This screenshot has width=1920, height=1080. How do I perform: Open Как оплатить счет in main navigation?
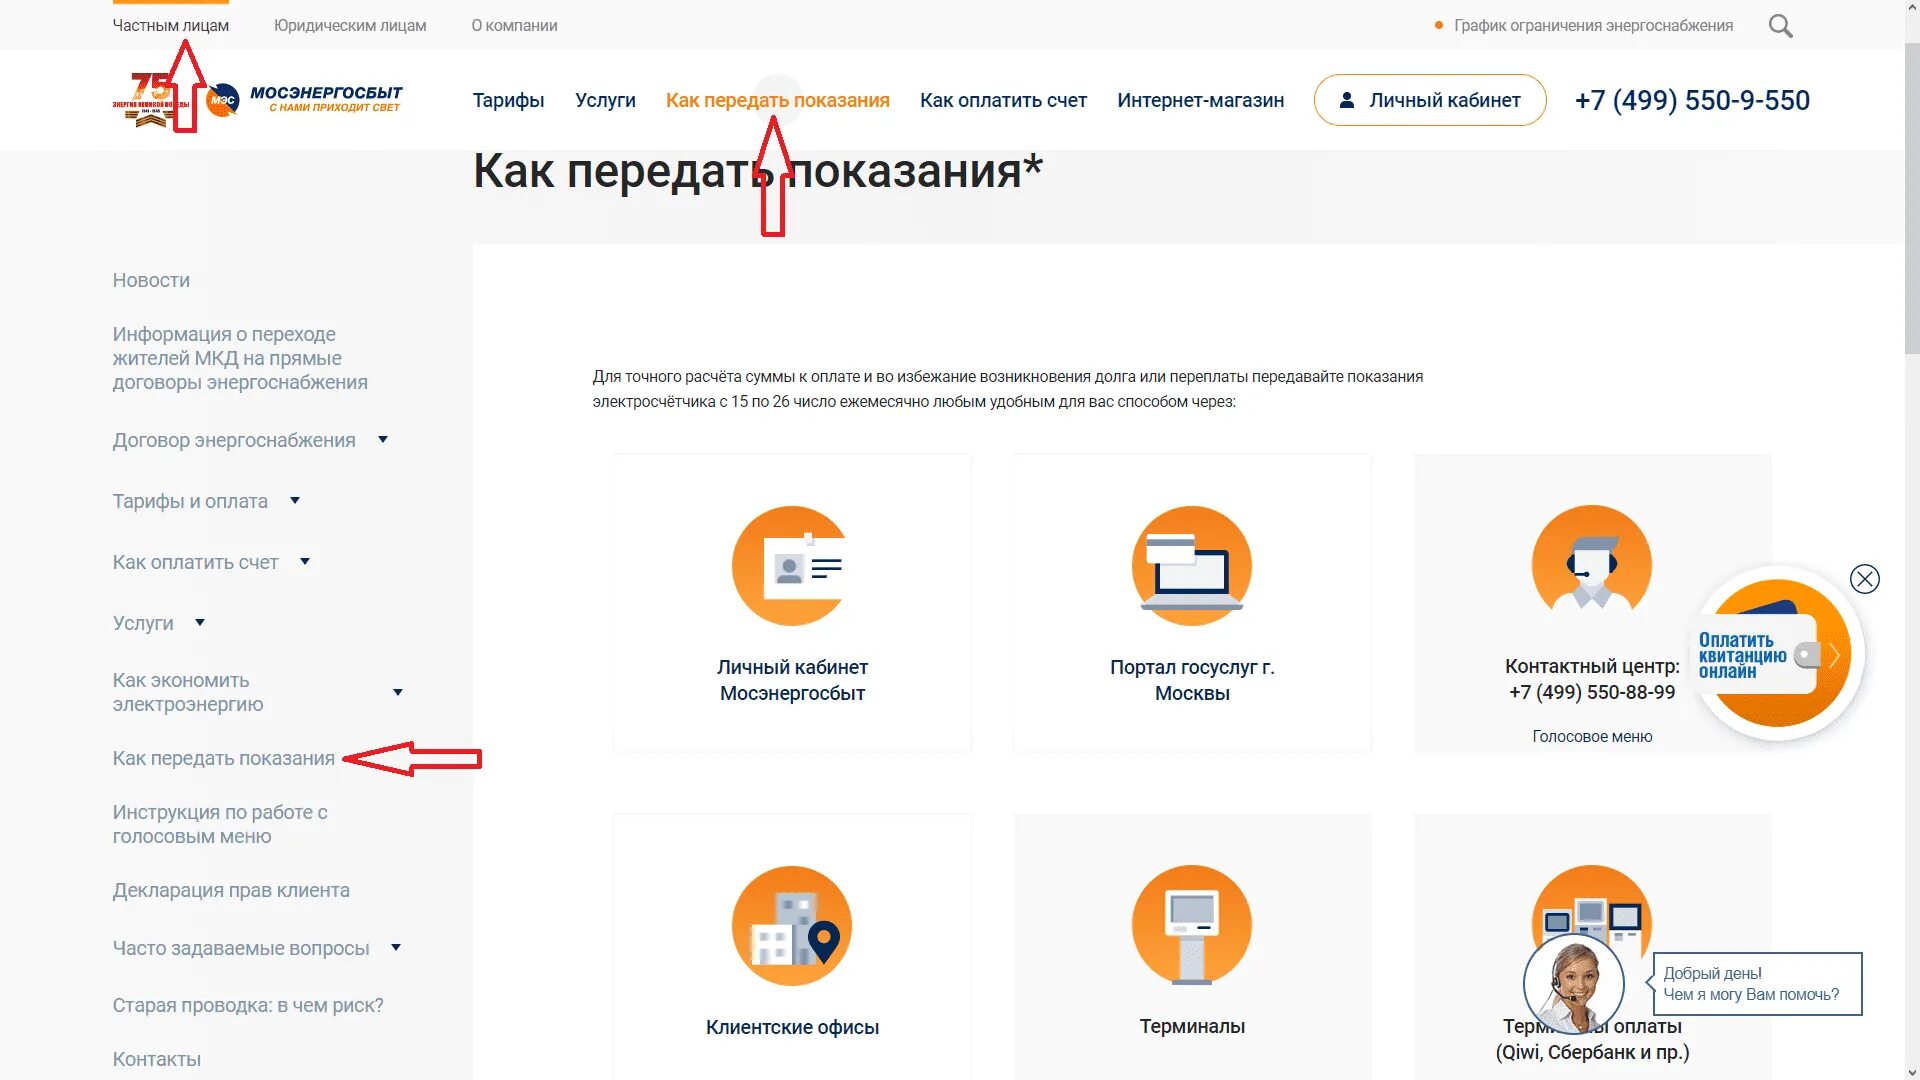[1003, 100]
